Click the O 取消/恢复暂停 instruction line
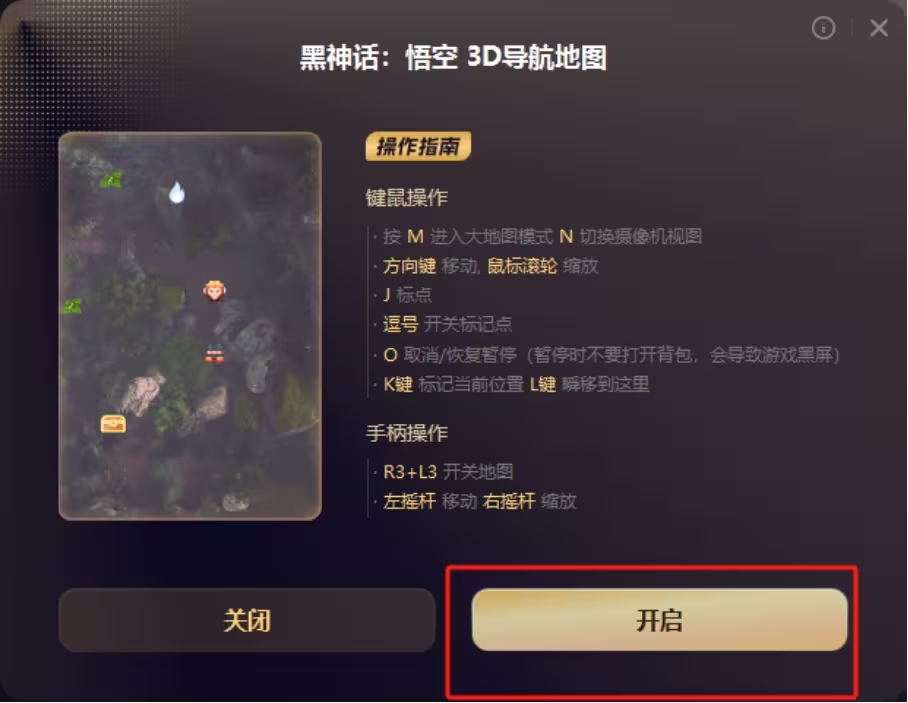Screen dimensions: 908x703 click(x=611, y=354)
